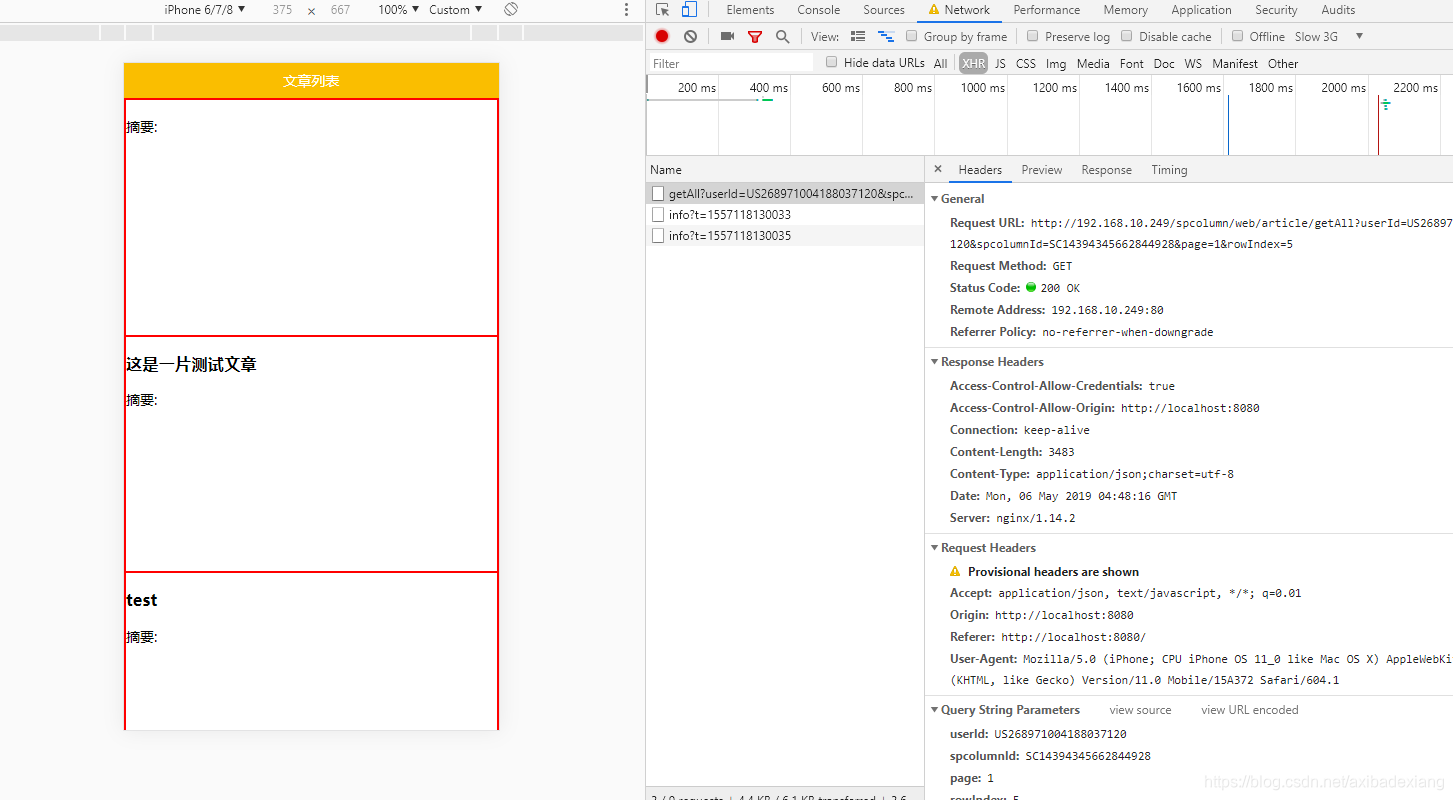Open the Preview tab of request details
Image resolution: width=1453 pixels, height=800 pixels.
click(1041, 170)
